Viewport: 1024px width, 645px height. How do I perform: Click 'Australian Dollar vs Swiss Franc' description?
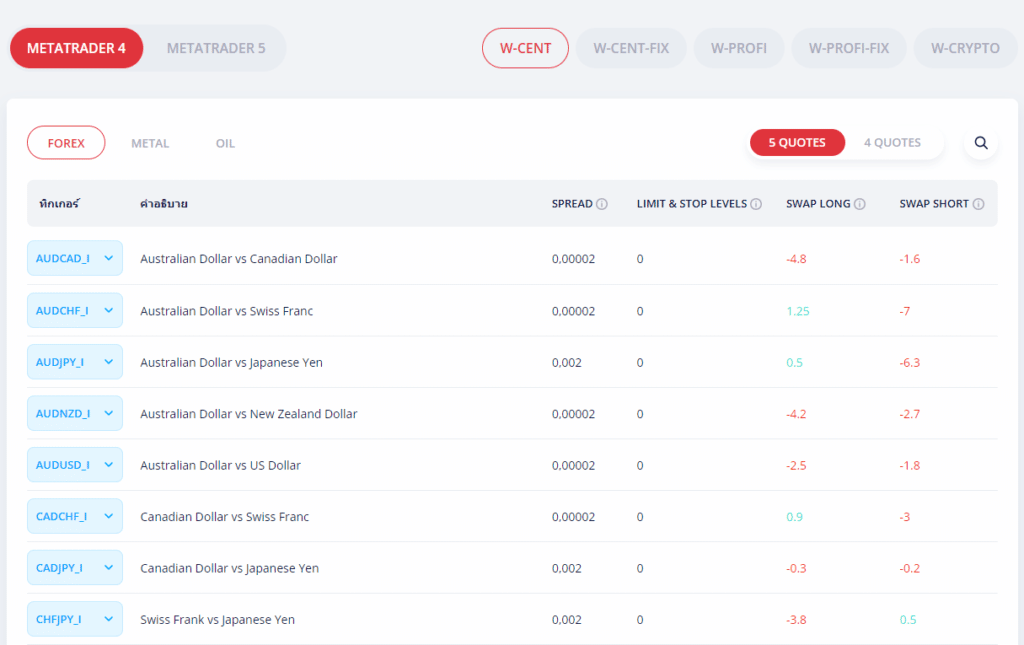pos(227,311)
